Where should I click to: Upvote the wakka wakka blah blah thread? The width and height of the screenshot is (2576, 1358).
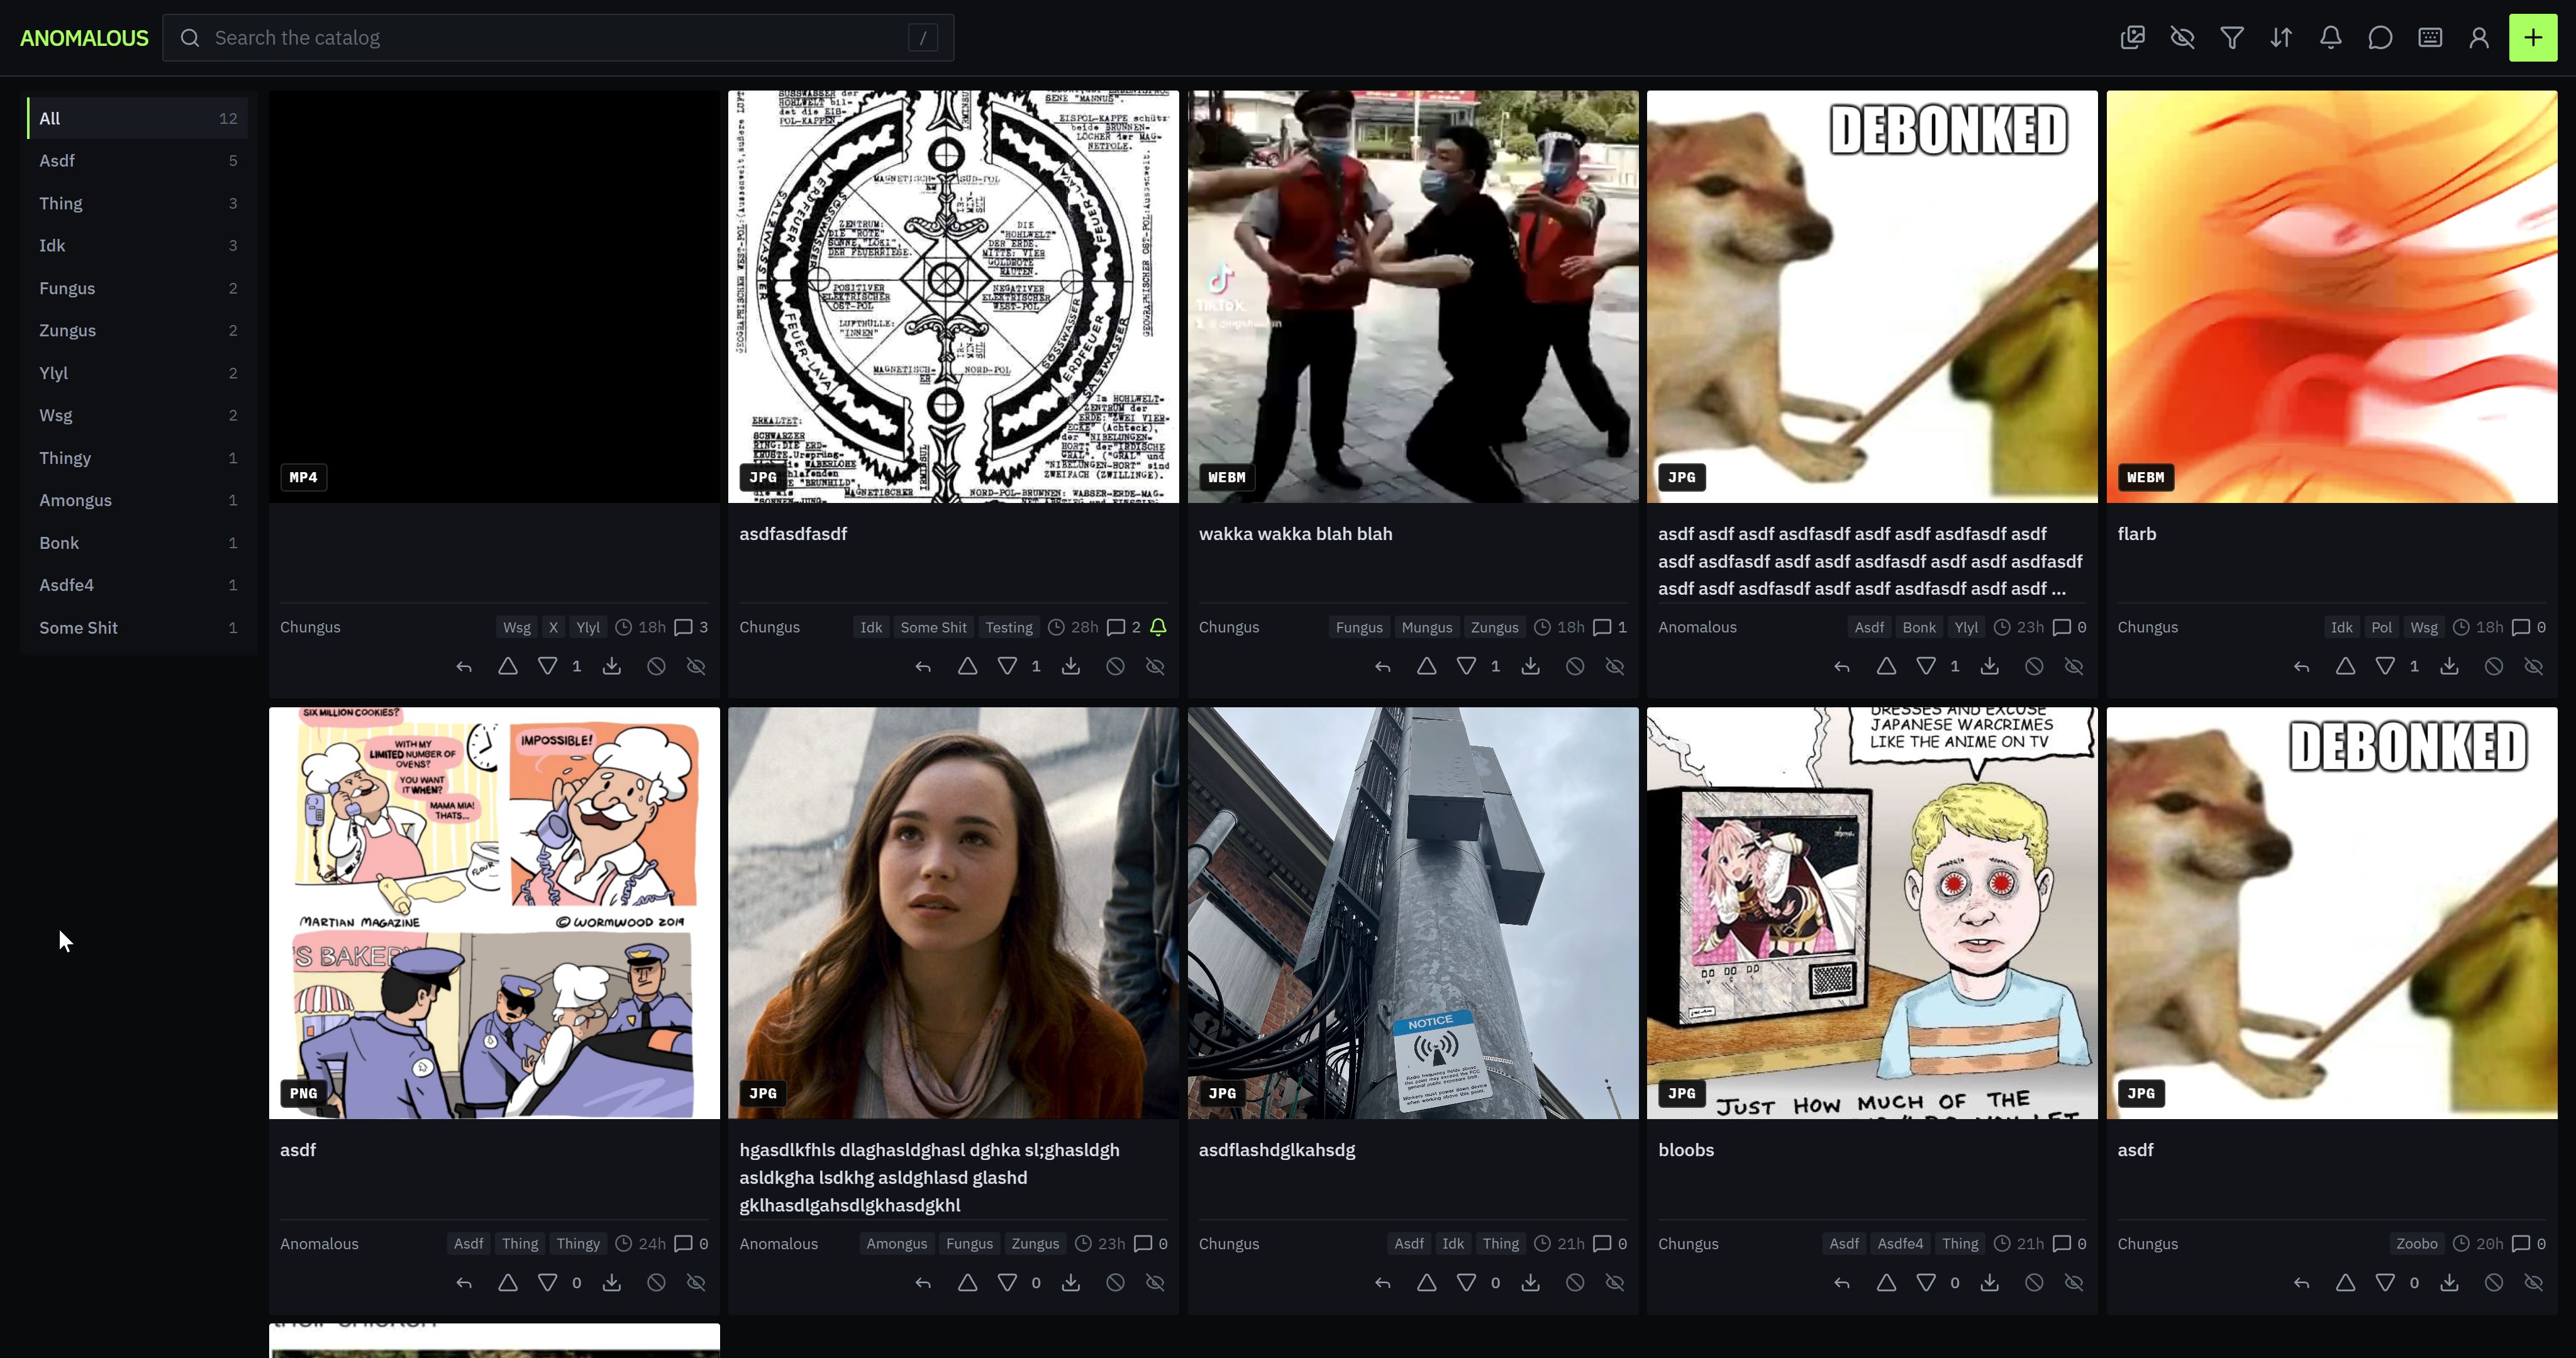tap(1427, 666)
